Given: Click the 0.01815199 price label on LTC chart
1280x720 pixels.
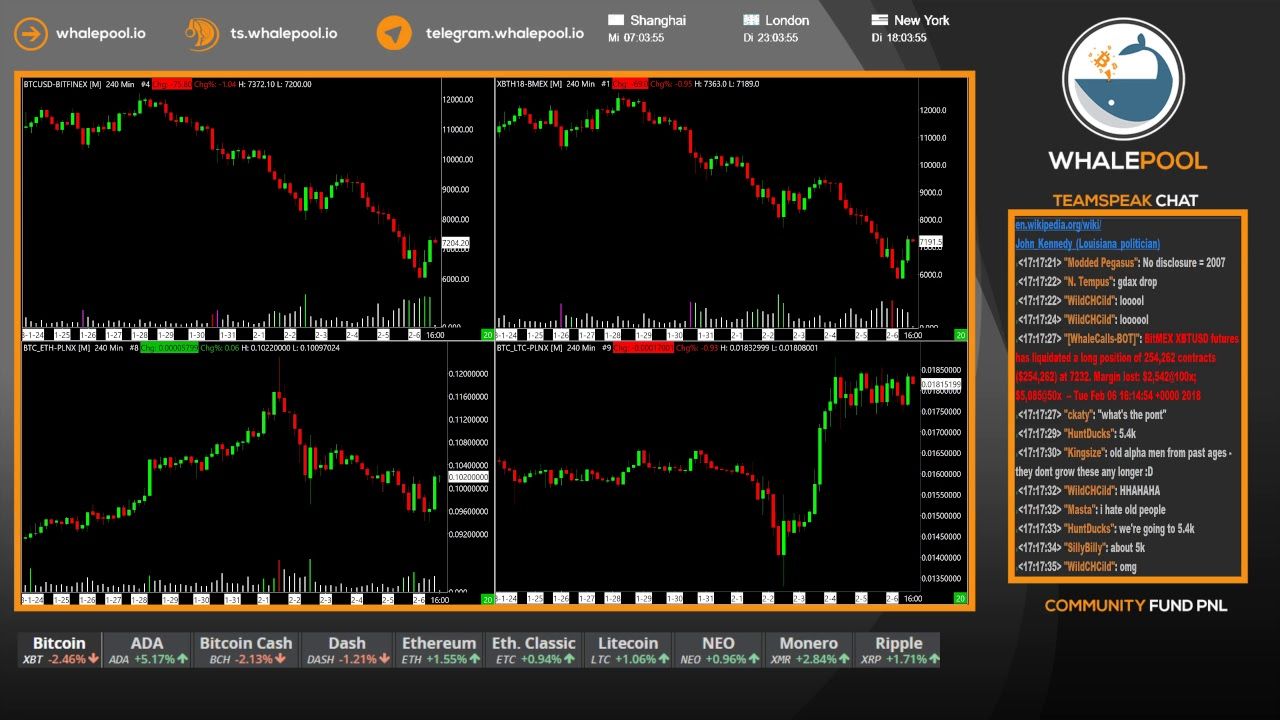Looking at the screenshot, I should 941,384.
